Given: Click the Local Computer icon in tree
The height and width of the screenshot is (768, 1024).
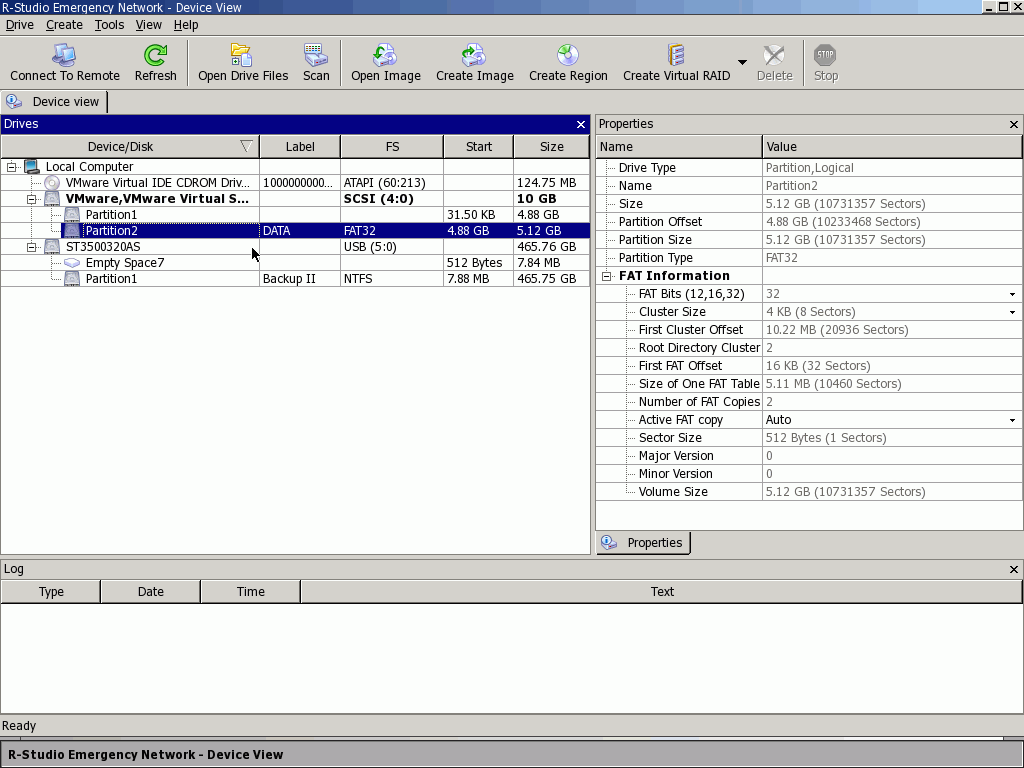Looking at the screenshot, I should click(32, 167).
